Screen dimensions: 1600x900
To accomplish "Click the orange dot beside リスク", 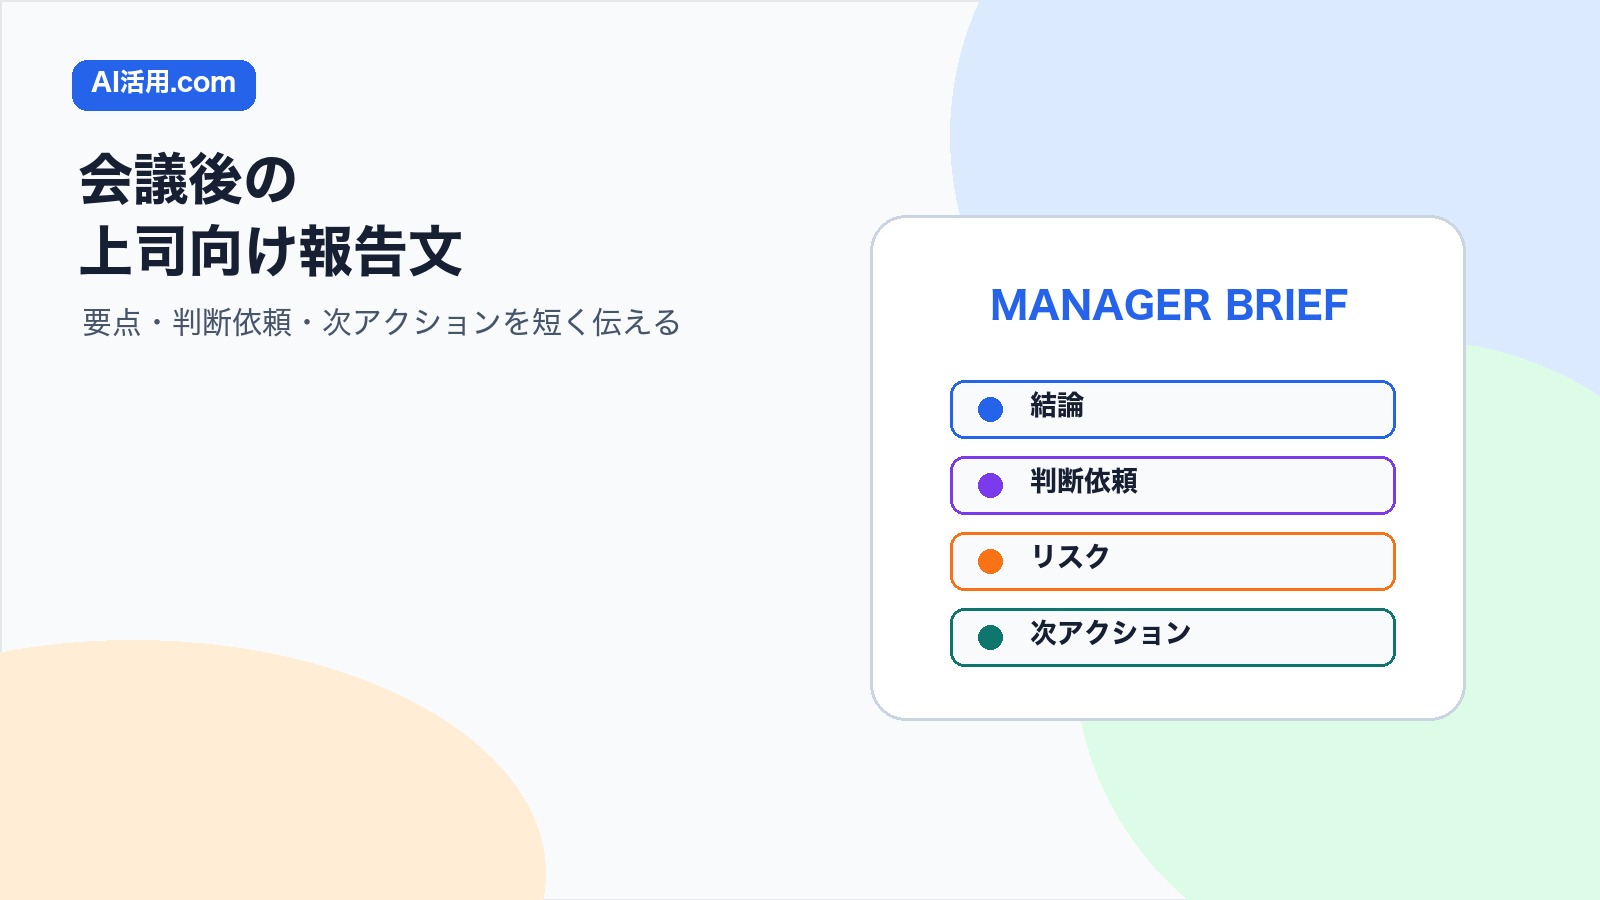I will pos(990,561).
